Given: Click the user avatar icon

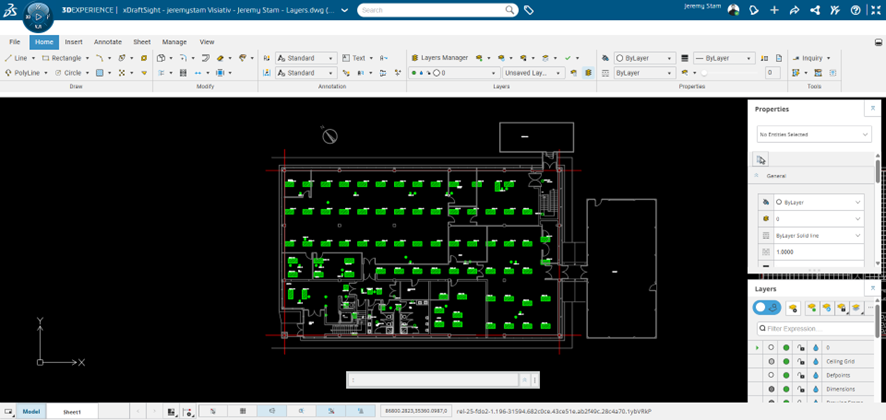Looking at the screenshot, I should tap(733, 10).
